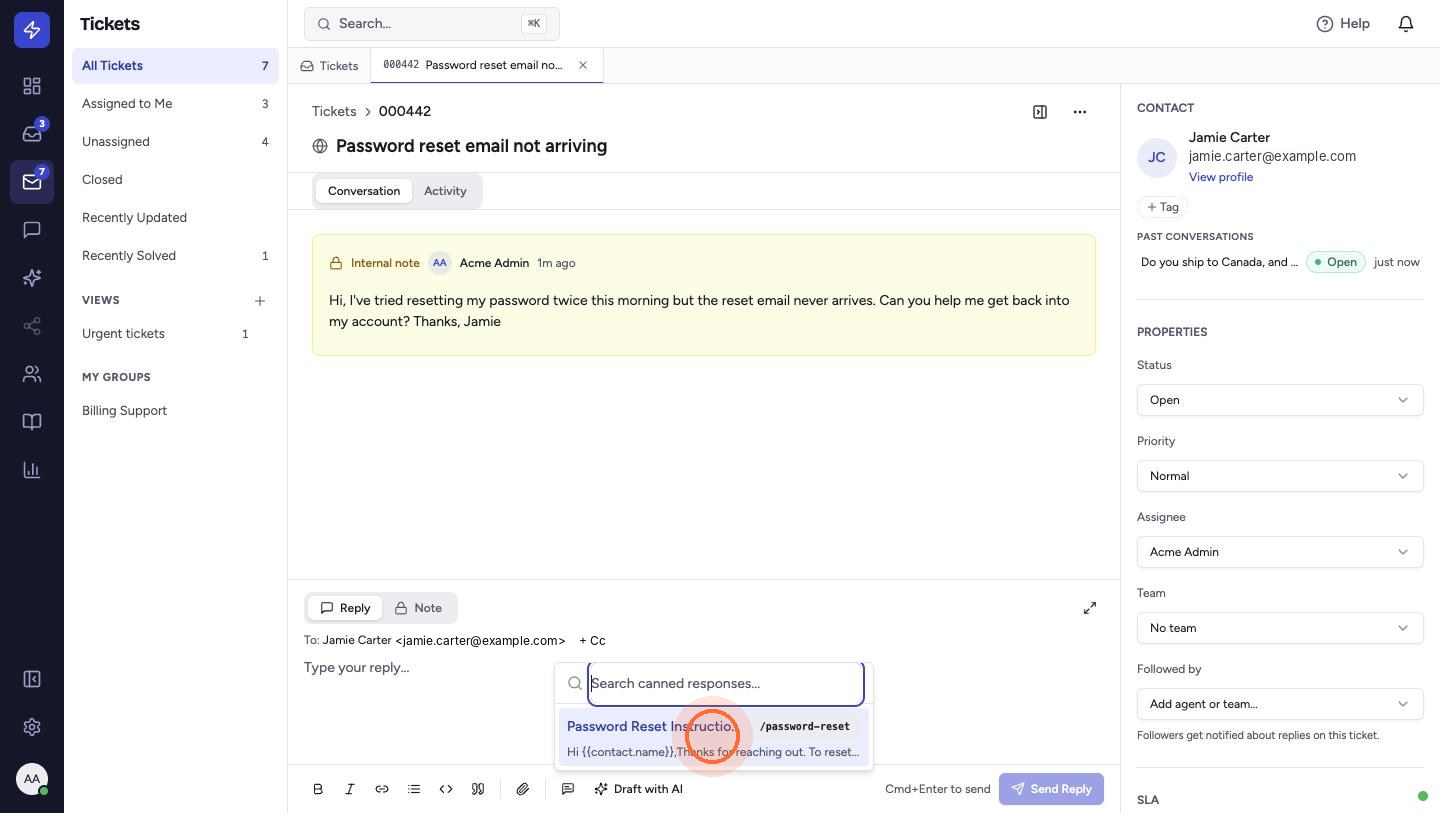Apply bold formatting in reply toolbar
The height and width of the screenshot is (813, 1440).
pos(318,789)
